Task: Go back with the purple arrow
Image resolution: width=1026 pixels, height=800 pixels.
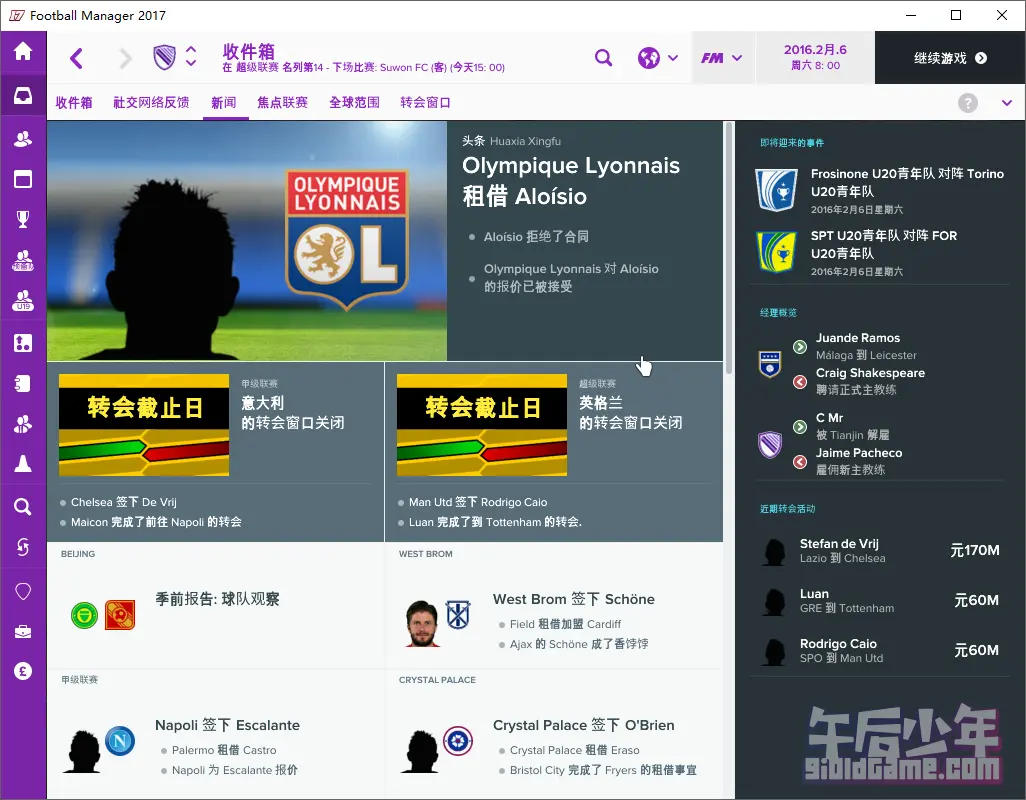Action: click(x=77, y=58)
